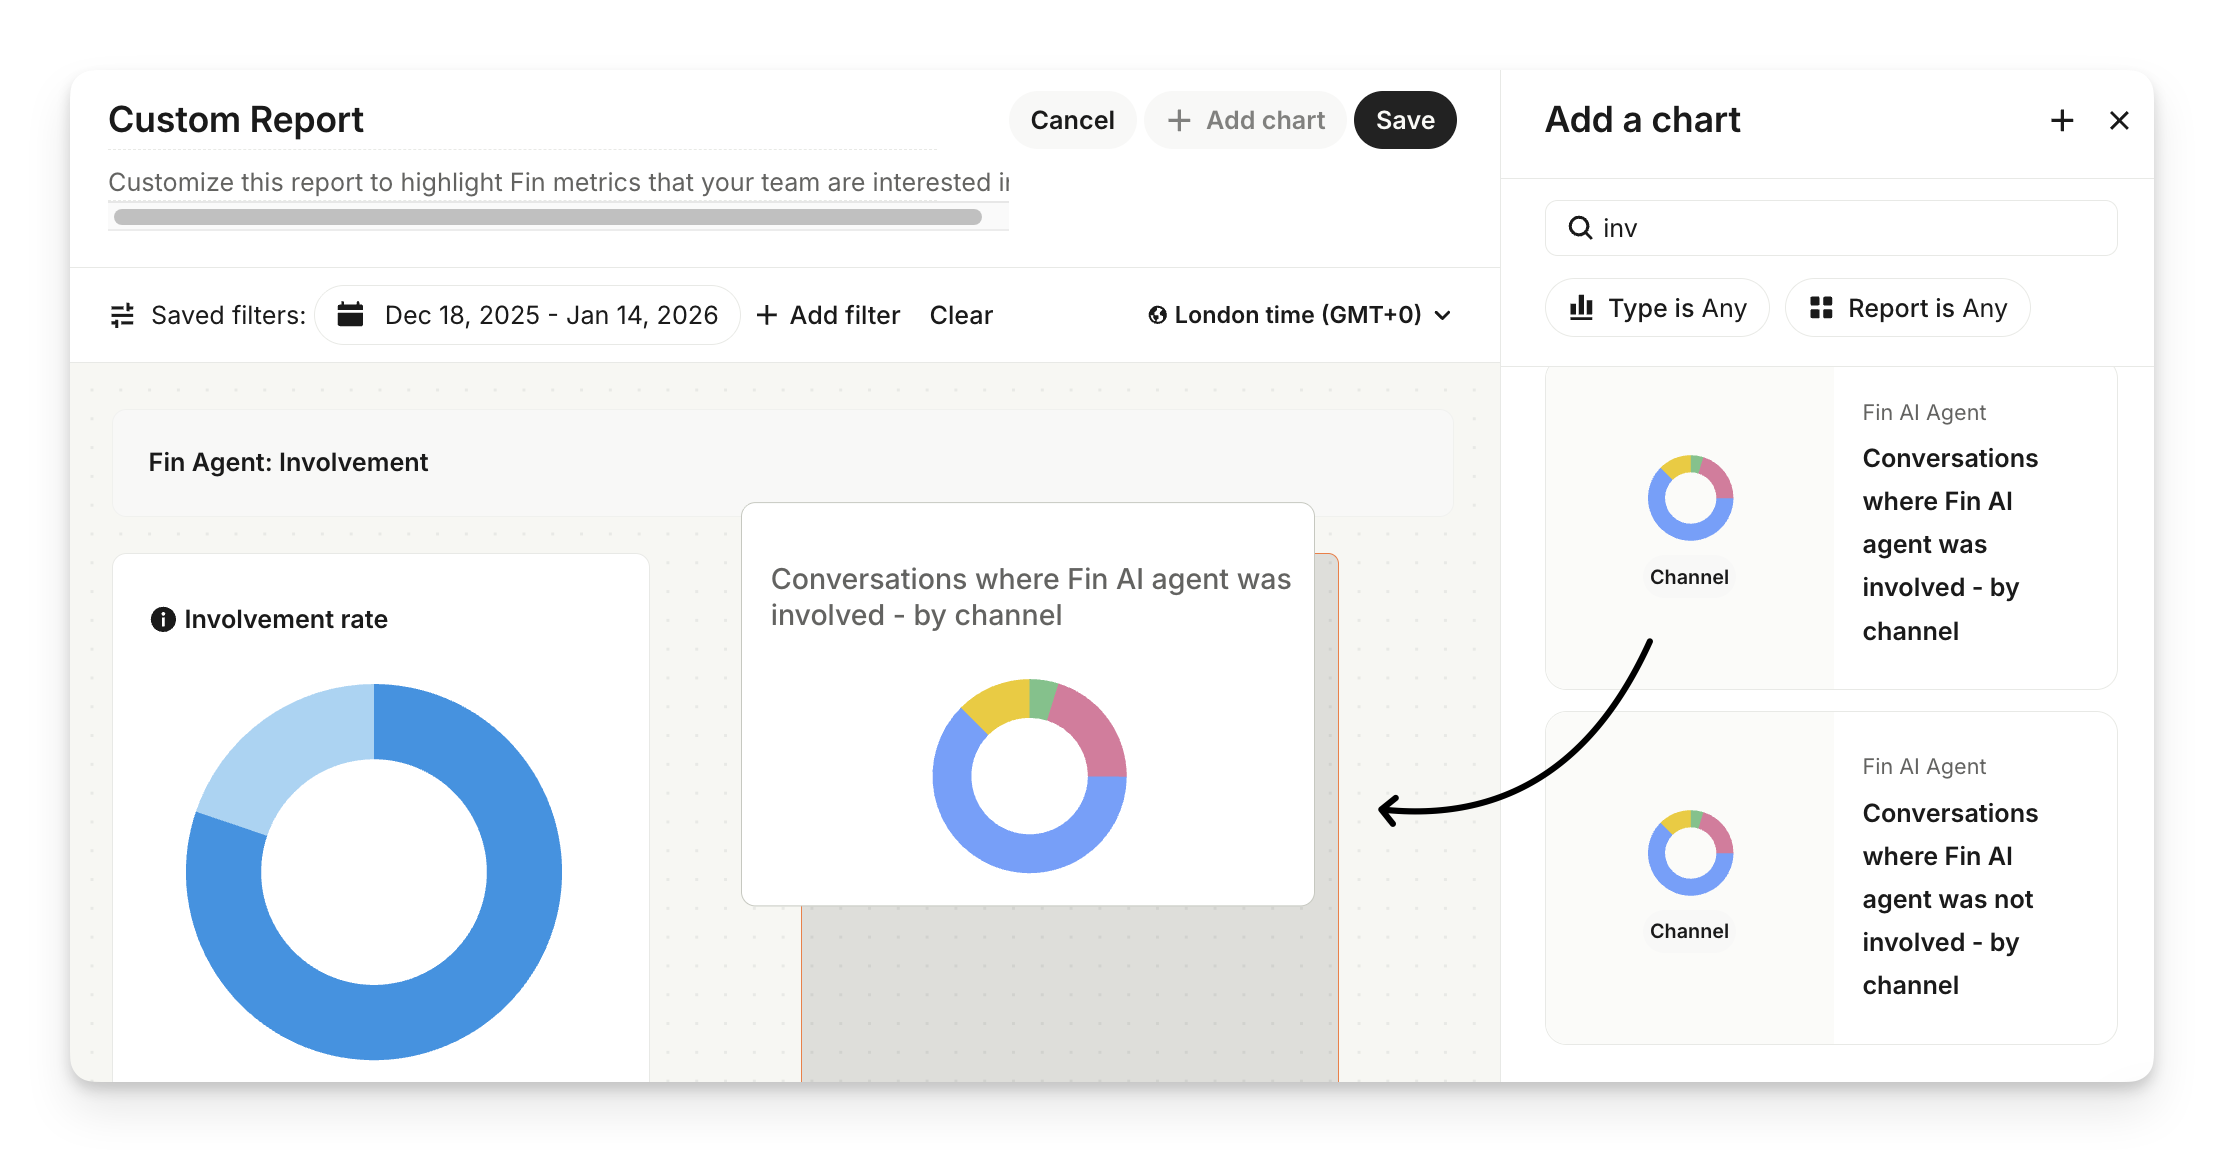
Task: Open the Report is Any filter
Action: click(x=1907, y=308)
